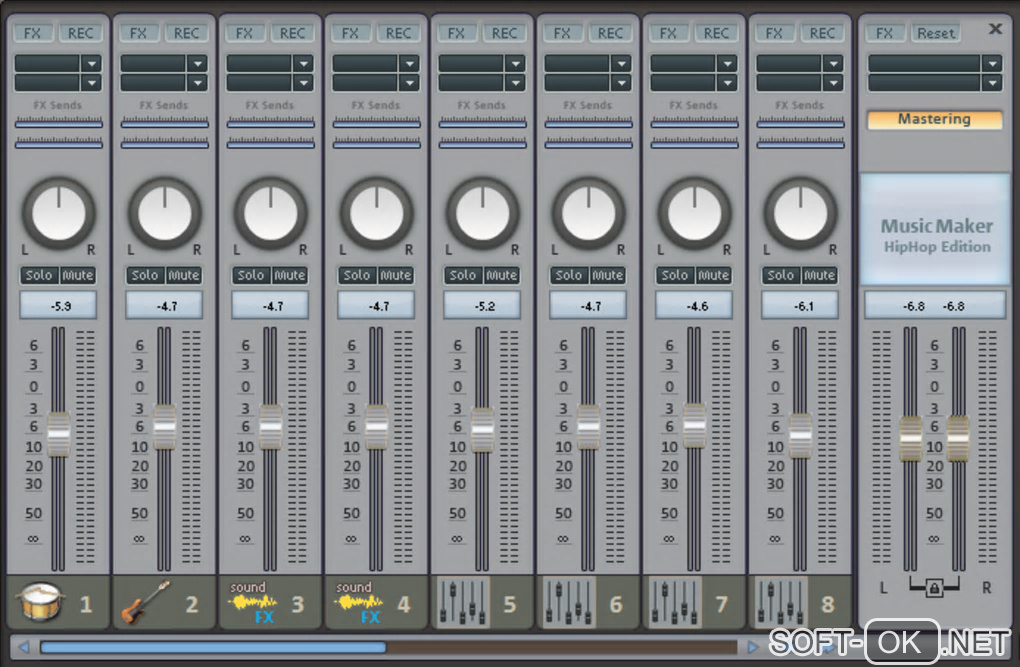Arm REC on channel 4
This screenshot has width=1020, height=667.
(x=399, y=33)
